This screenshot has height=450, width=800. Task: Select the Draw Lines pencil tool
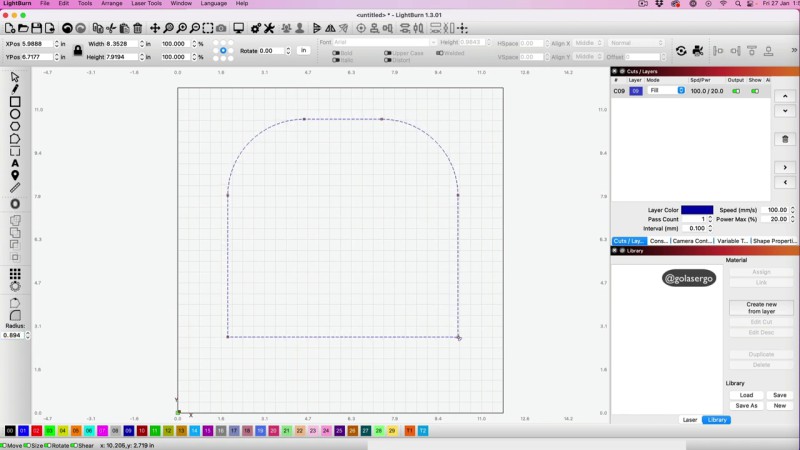pos(15,89)
